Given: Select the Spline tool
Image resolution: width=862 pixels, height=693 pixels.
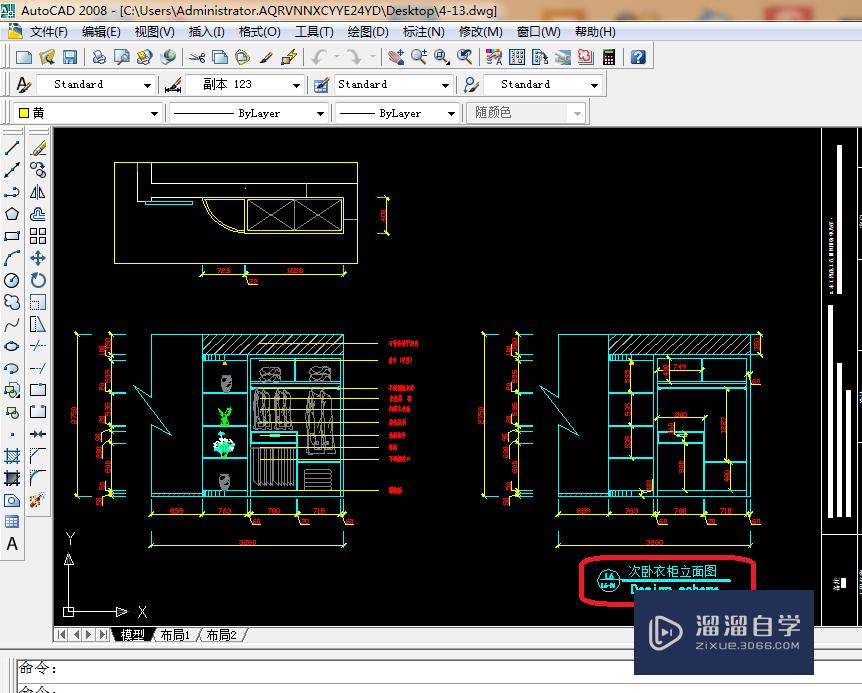Looking at the screenshot, I should tap(12, 324).
